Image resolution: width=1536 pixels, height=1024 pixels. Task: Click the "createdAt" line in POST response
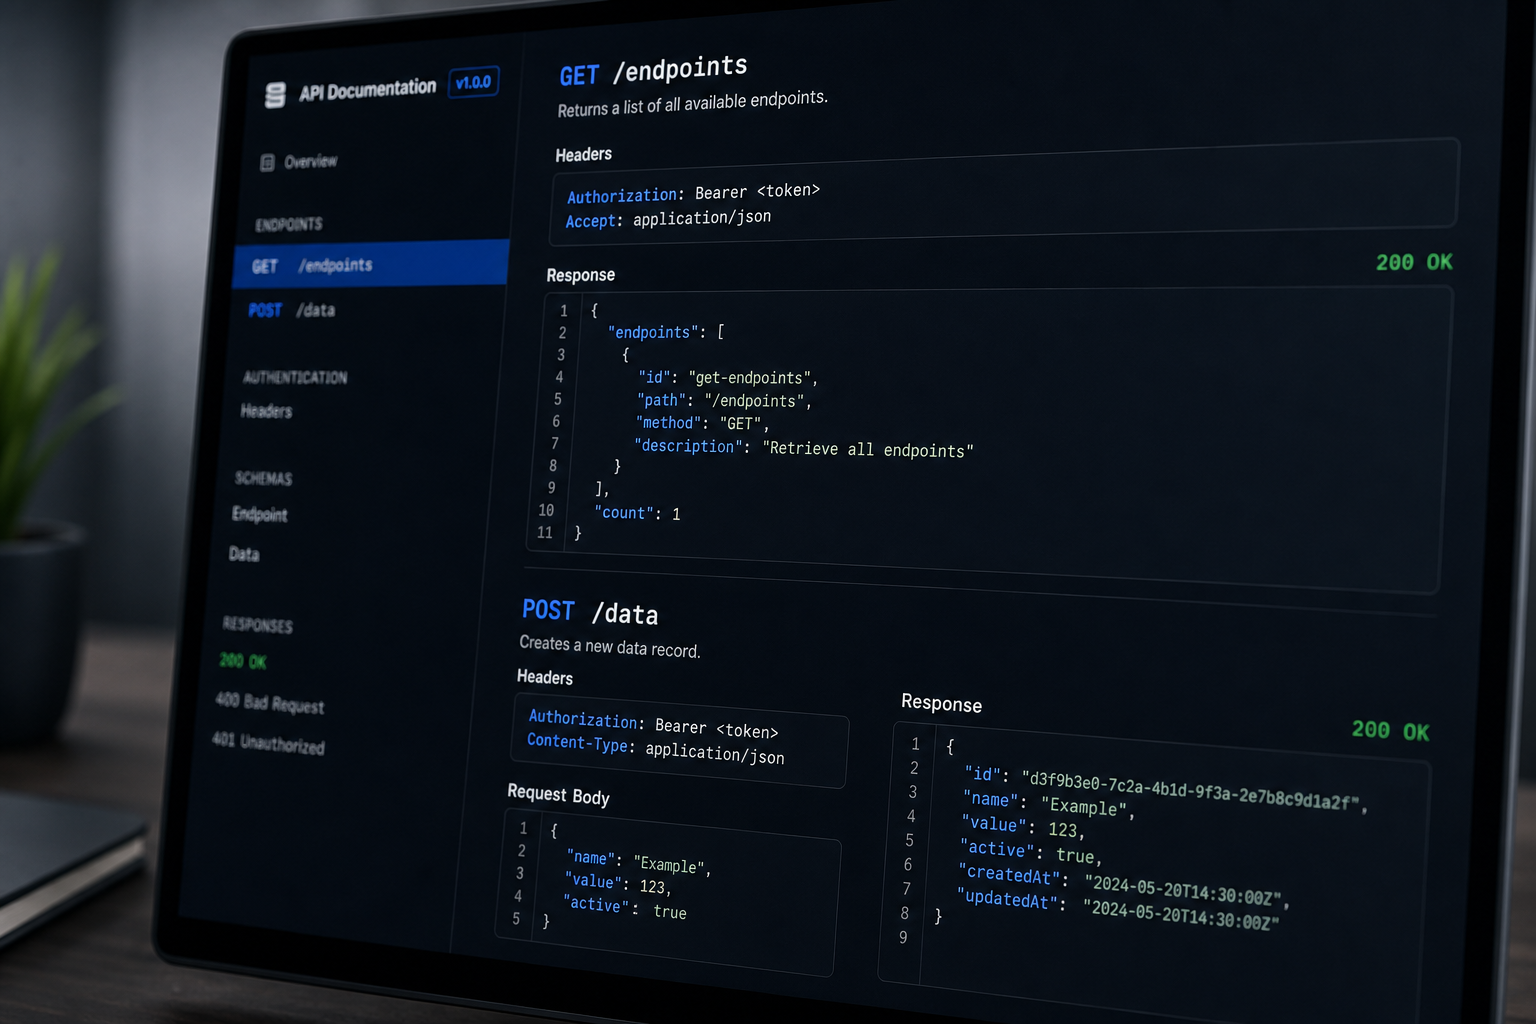point(1124,885)
